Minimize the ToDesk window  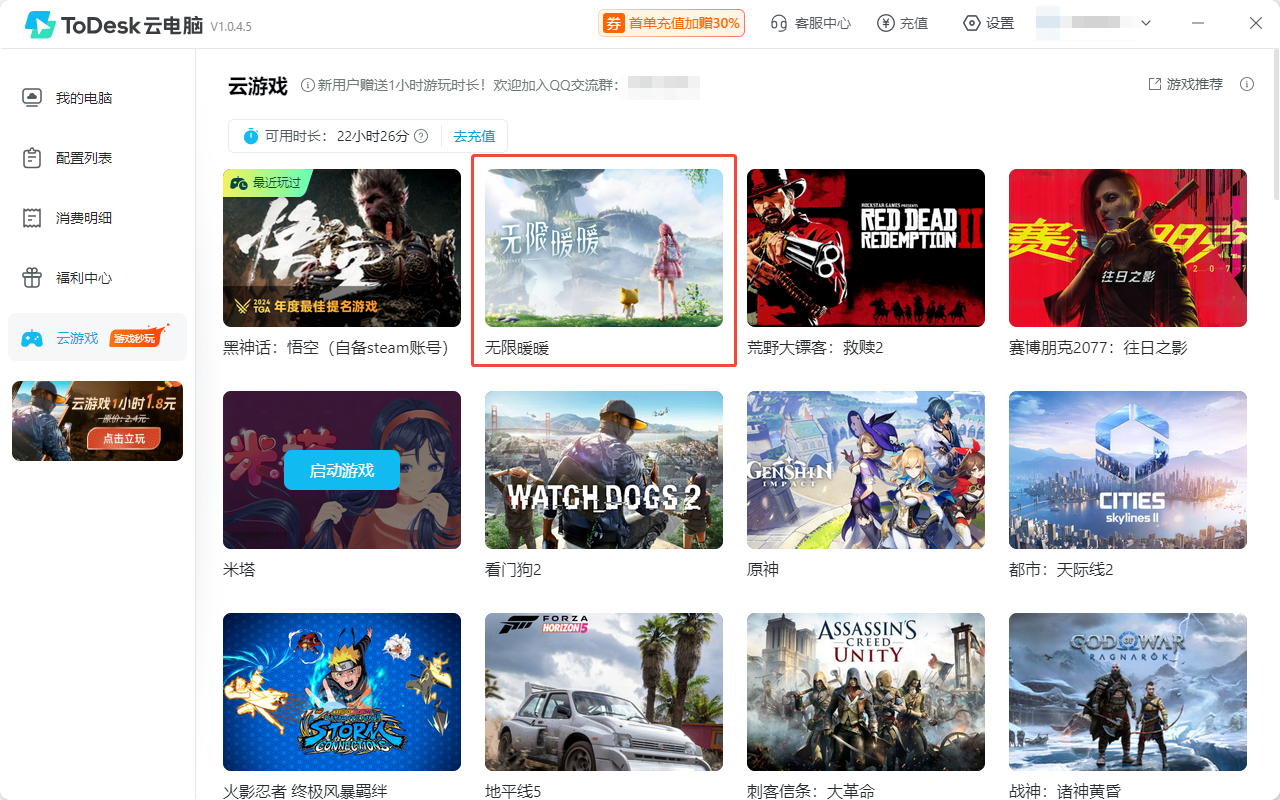point(1200,23)
